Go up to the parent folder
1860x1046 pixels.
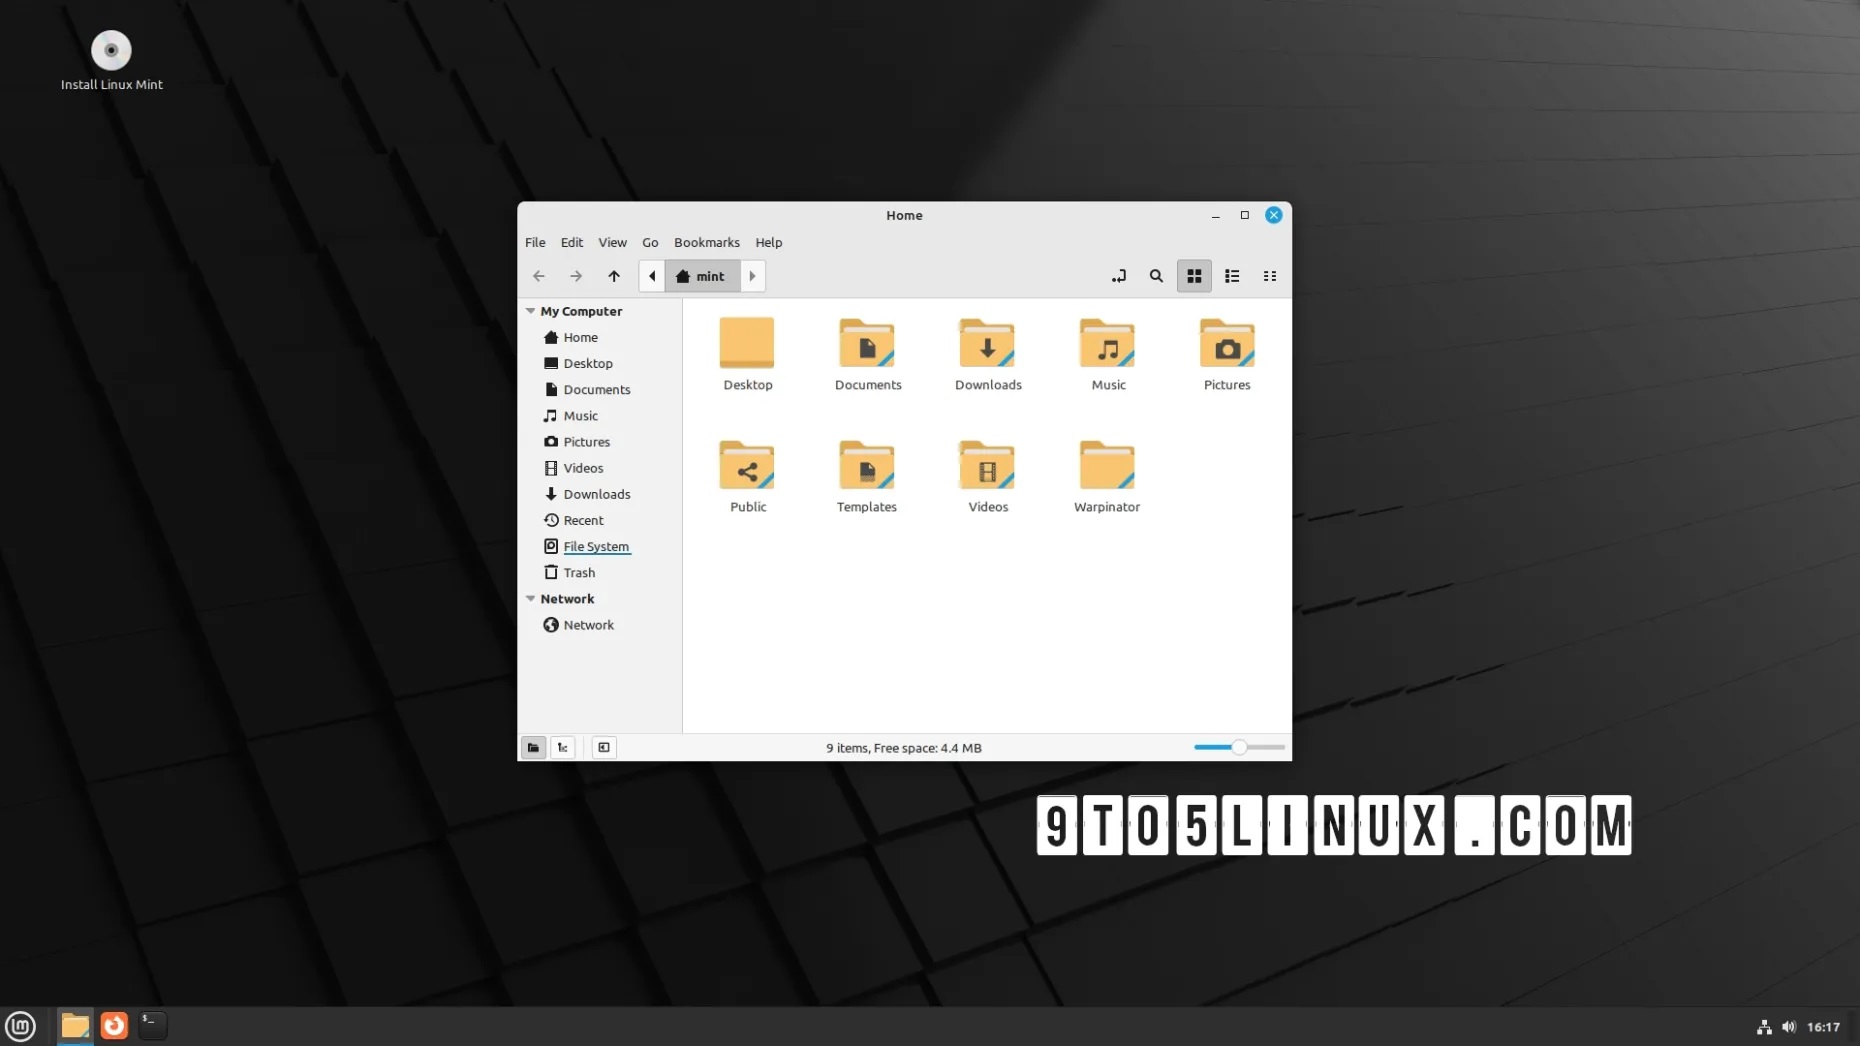click(x=614, y=276)
